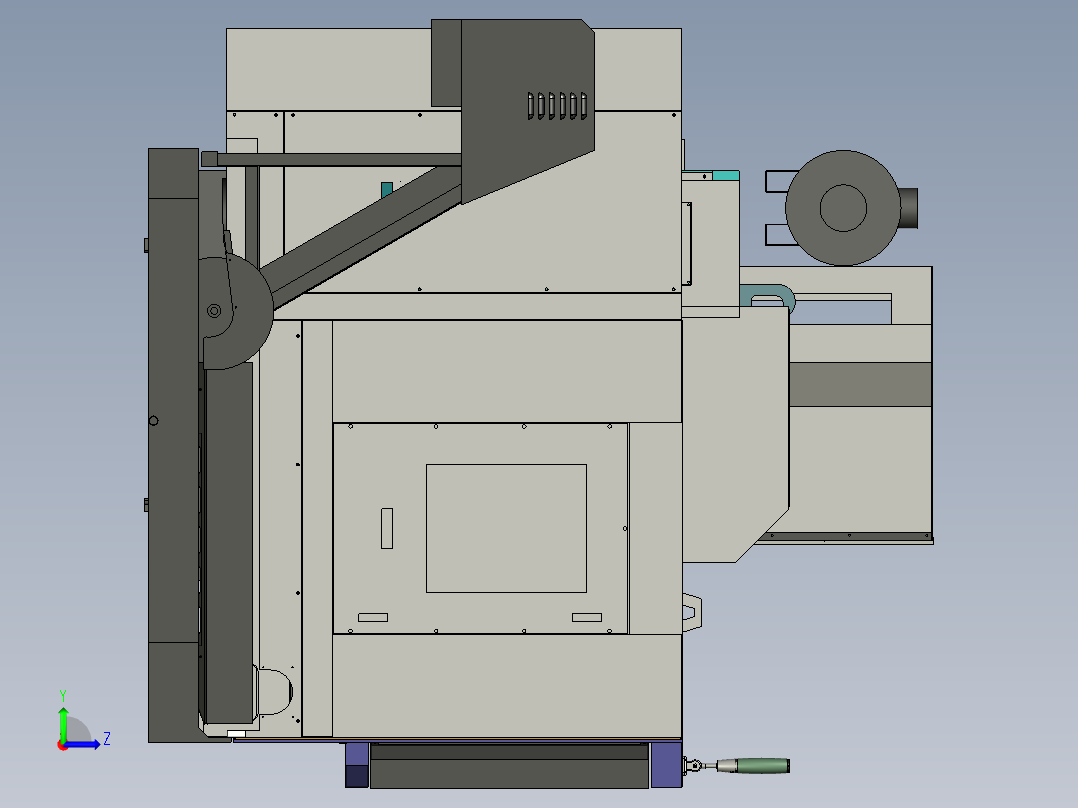This screenshot has width=1078, height=808.
Task: Select the vent louvers on the dark cover
Action: click(x=558, y=106)
